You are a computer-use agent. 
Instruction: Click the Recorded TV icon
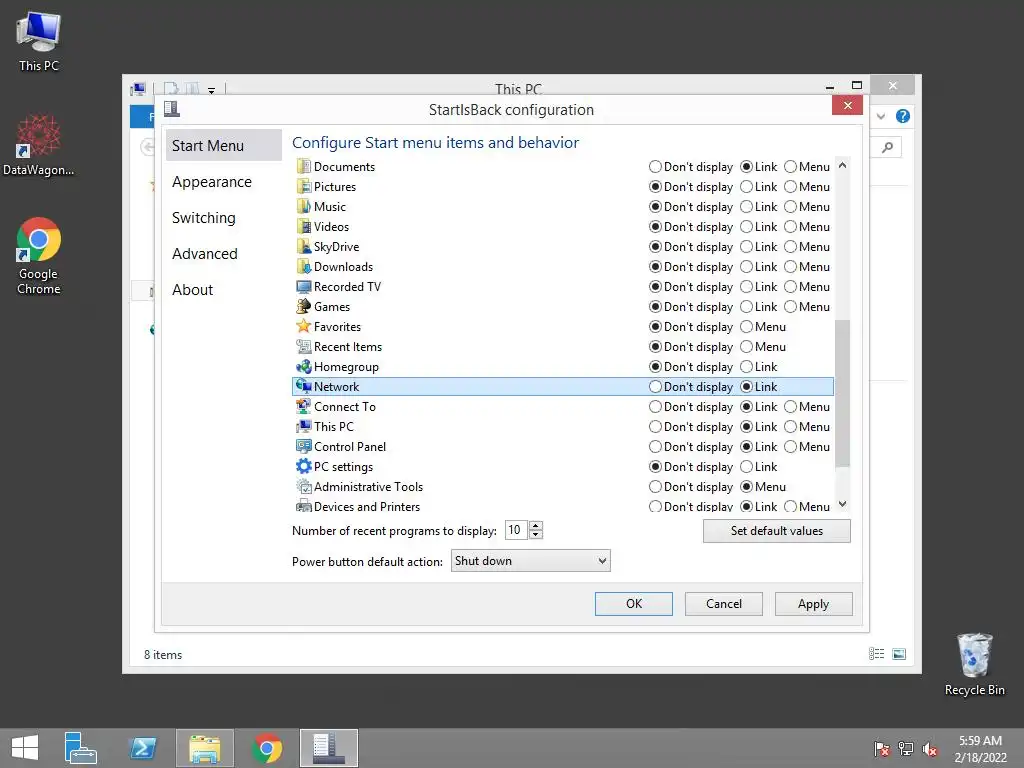click(304, 287)
